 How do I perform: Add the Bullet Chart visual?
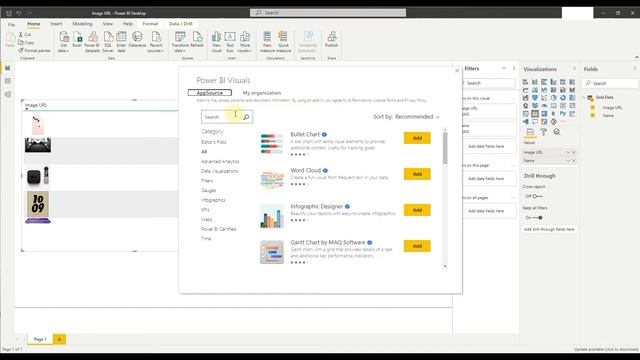(x=417, y=138)
